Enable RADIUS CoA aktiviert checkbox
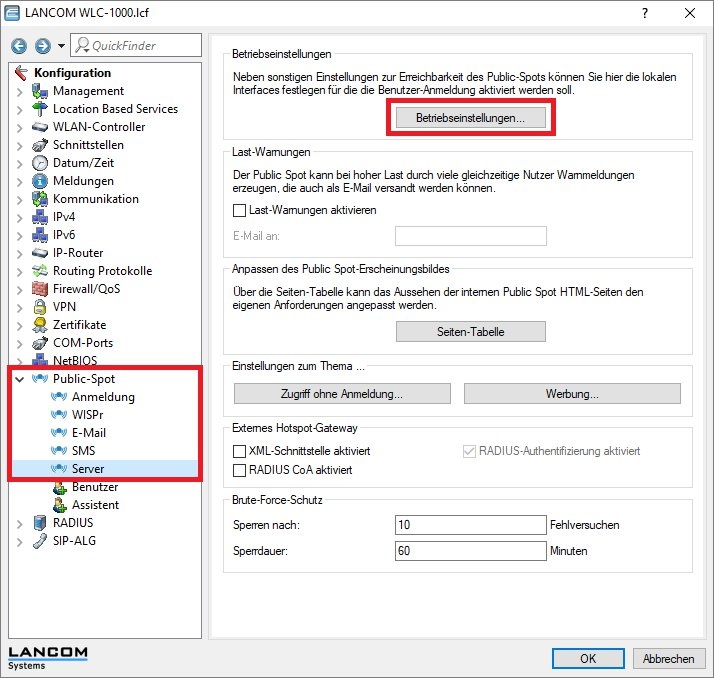 click(x=239, y=470)
